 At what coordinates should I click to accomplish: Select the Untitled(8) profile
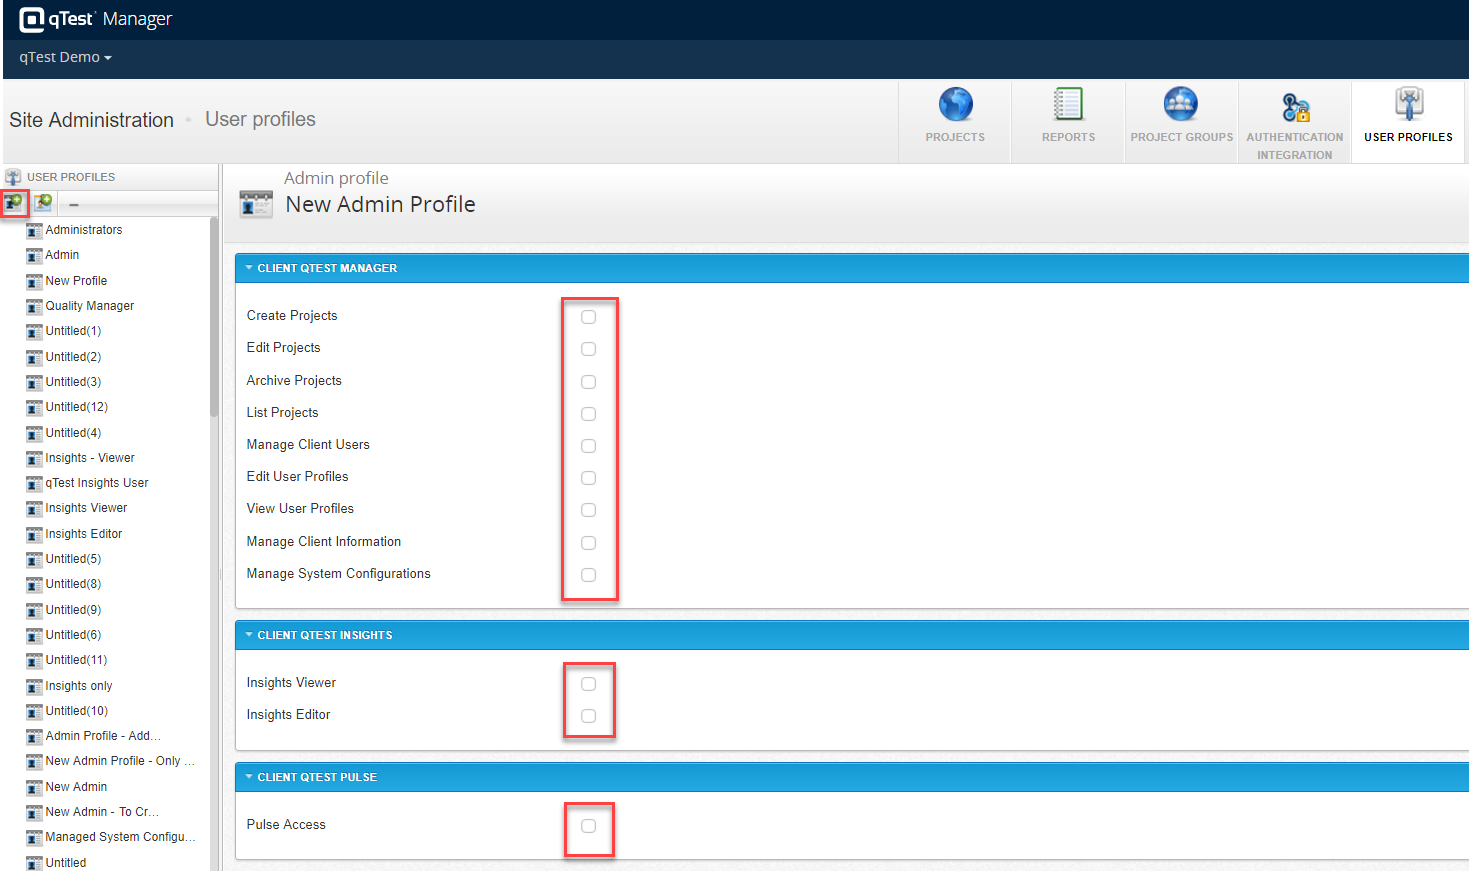point(73,584)
